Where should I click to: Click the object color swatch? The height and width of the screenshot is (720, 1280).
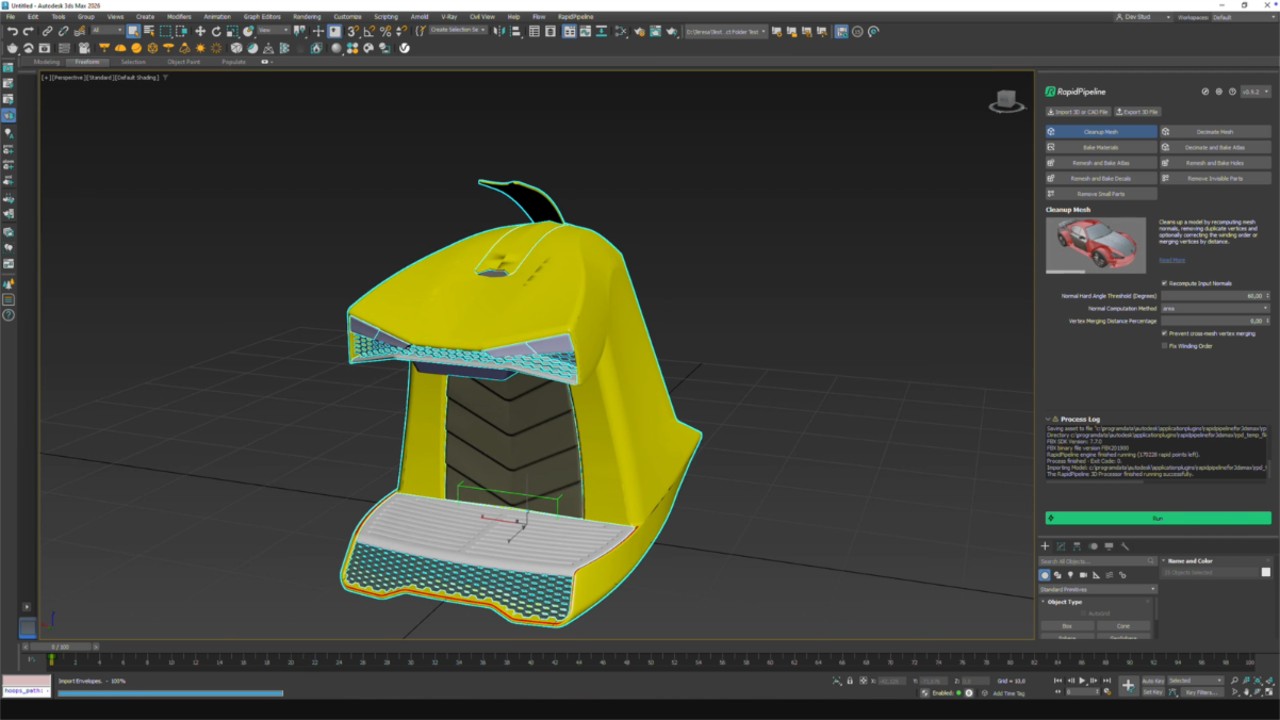(1265, 572)
